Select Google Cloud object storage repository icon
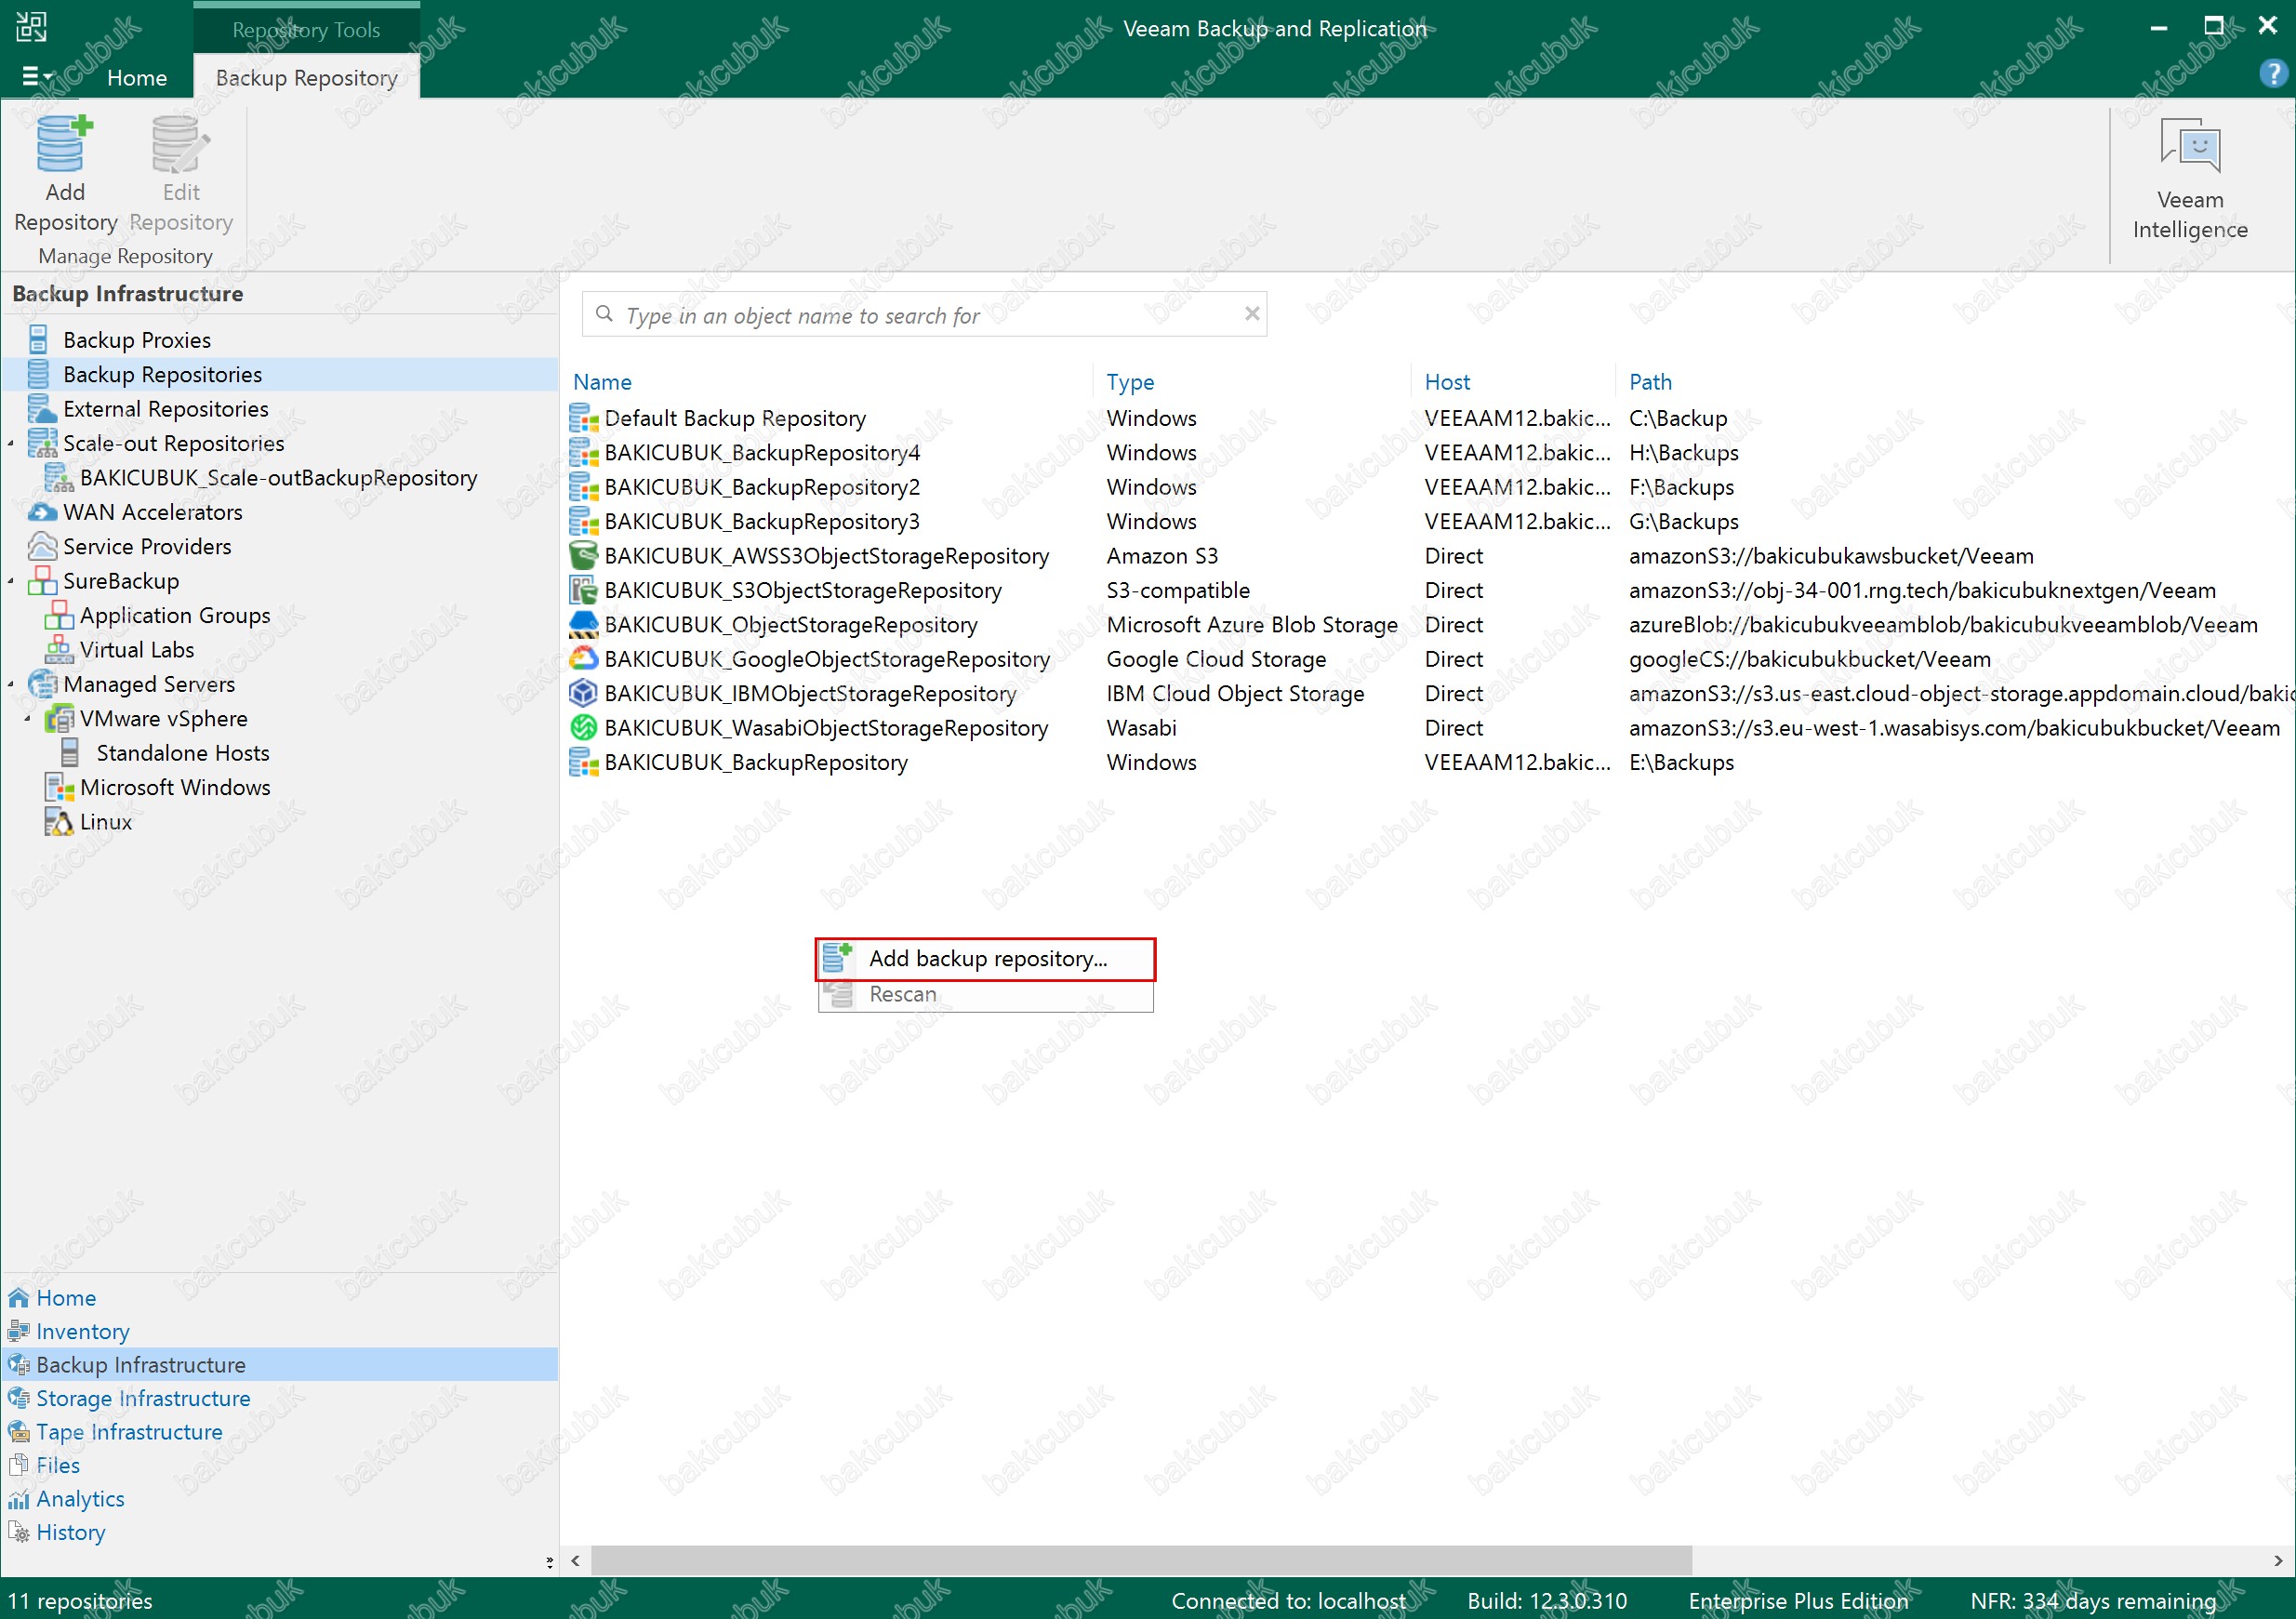 tap(583, 659)
